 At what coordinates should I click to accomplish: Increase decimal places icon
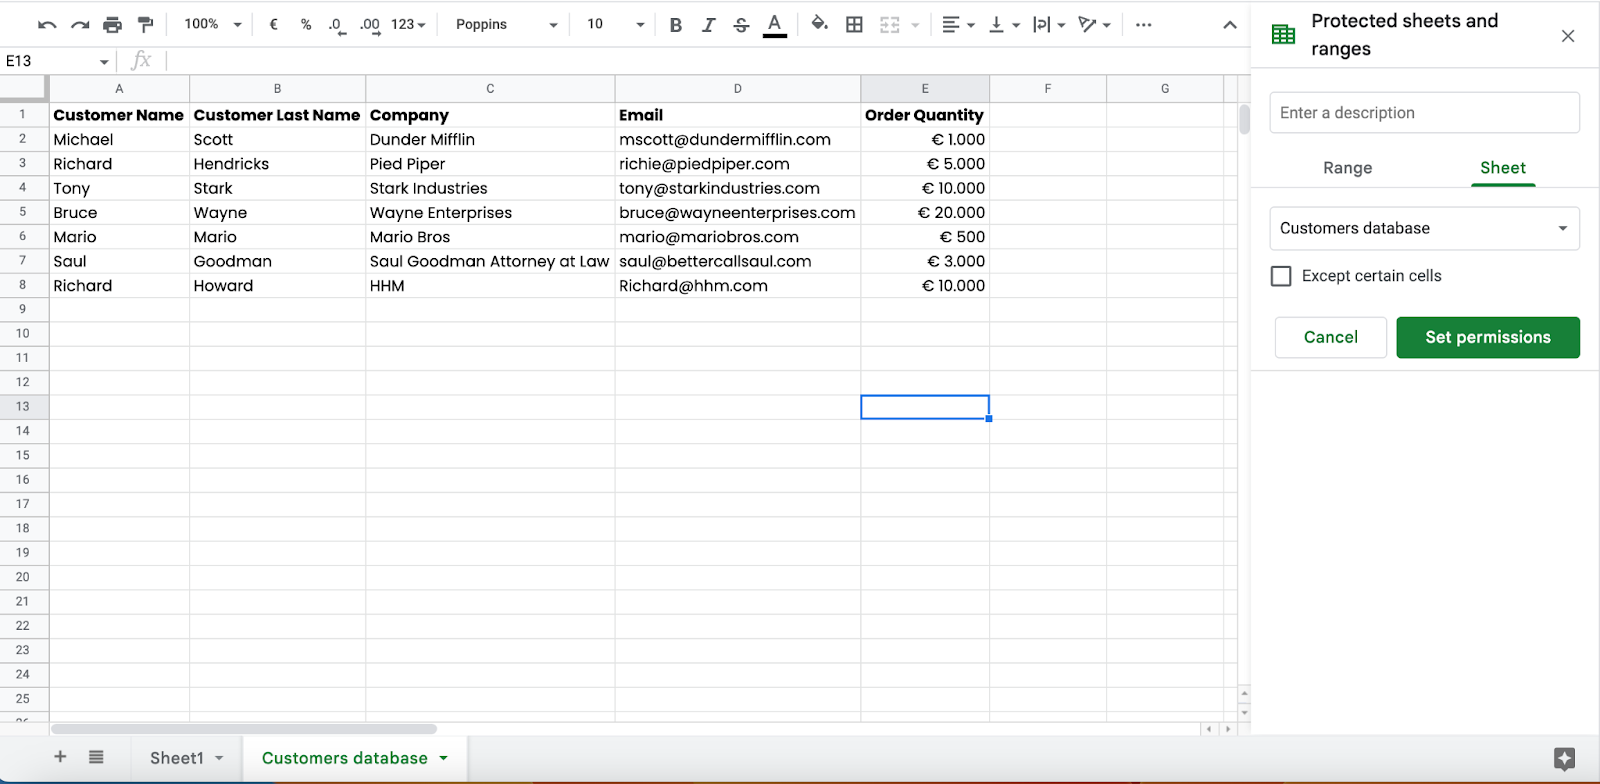click(x=370, y=25)
